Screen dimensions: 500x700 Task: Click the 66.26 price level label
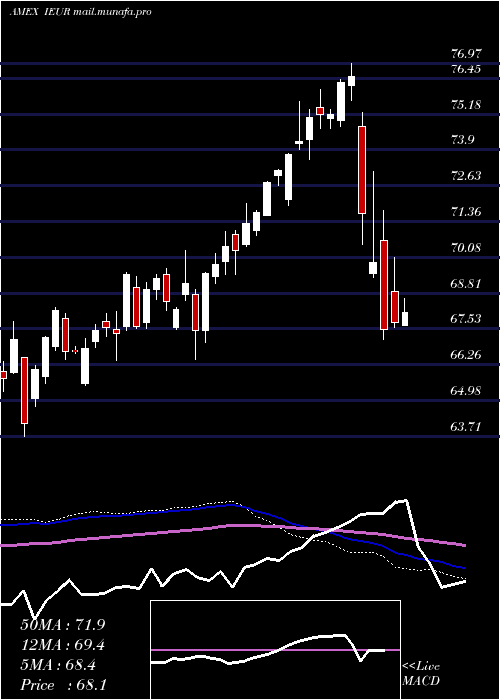[466, 355]
